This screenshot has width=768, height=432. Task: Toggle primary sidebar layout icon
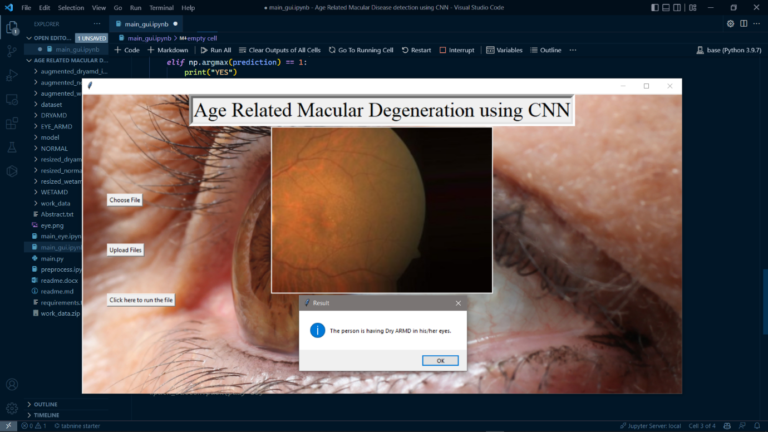coord(655,8)
